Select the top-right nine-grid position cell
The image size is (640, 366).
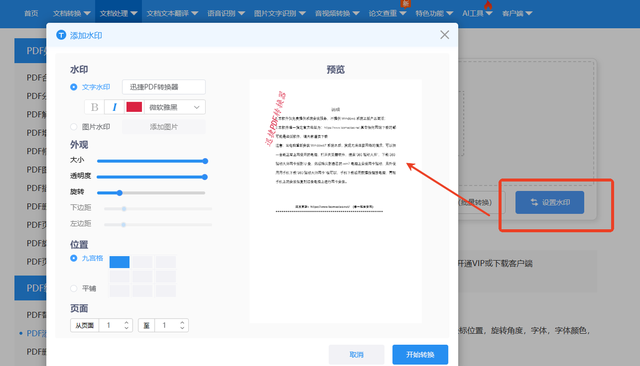tap(166, 262)
